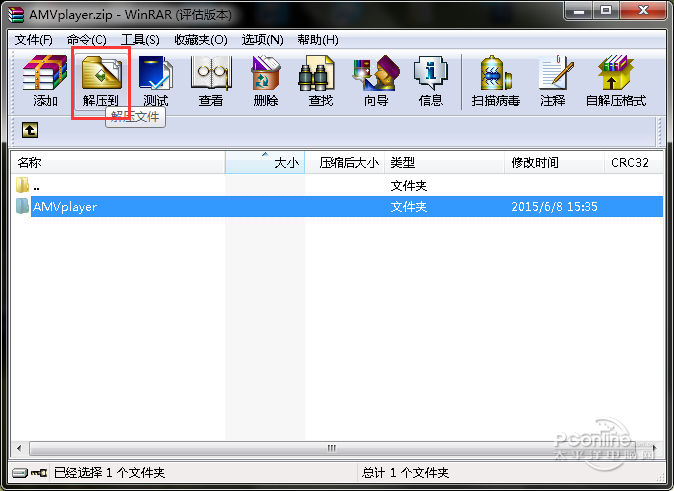The image size is (674, 491).
Task: Open the 收藏夹(O) menu
Action: (201, 40)
